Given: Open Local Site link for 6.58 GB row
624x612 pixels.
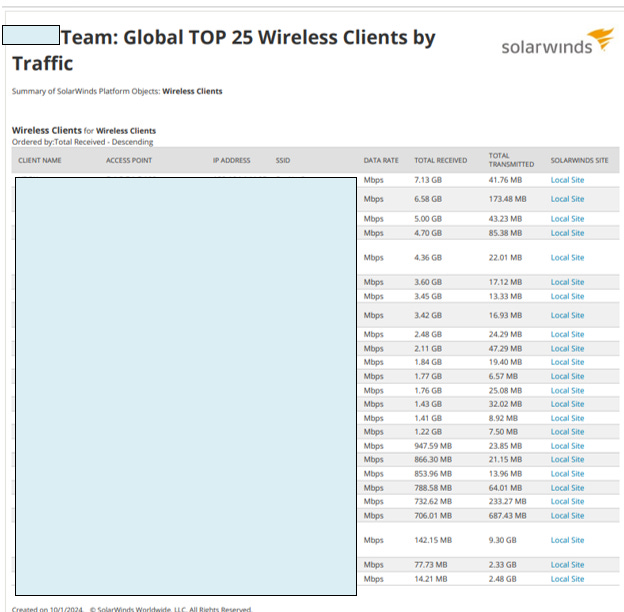Looking at the screenshot, I should tap(567, 199).
